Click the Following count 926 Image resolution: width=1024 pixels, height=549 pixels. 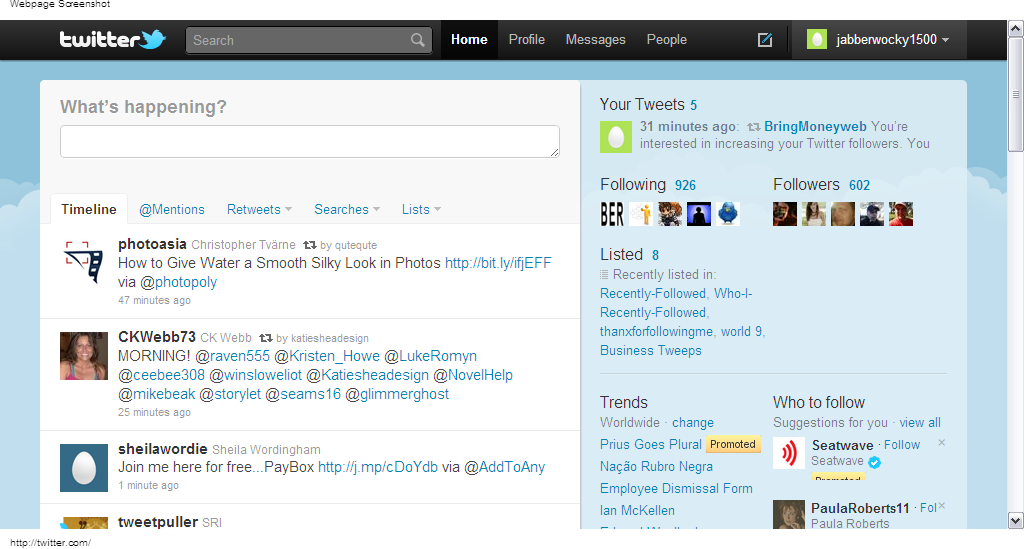(x=685, y=185)
